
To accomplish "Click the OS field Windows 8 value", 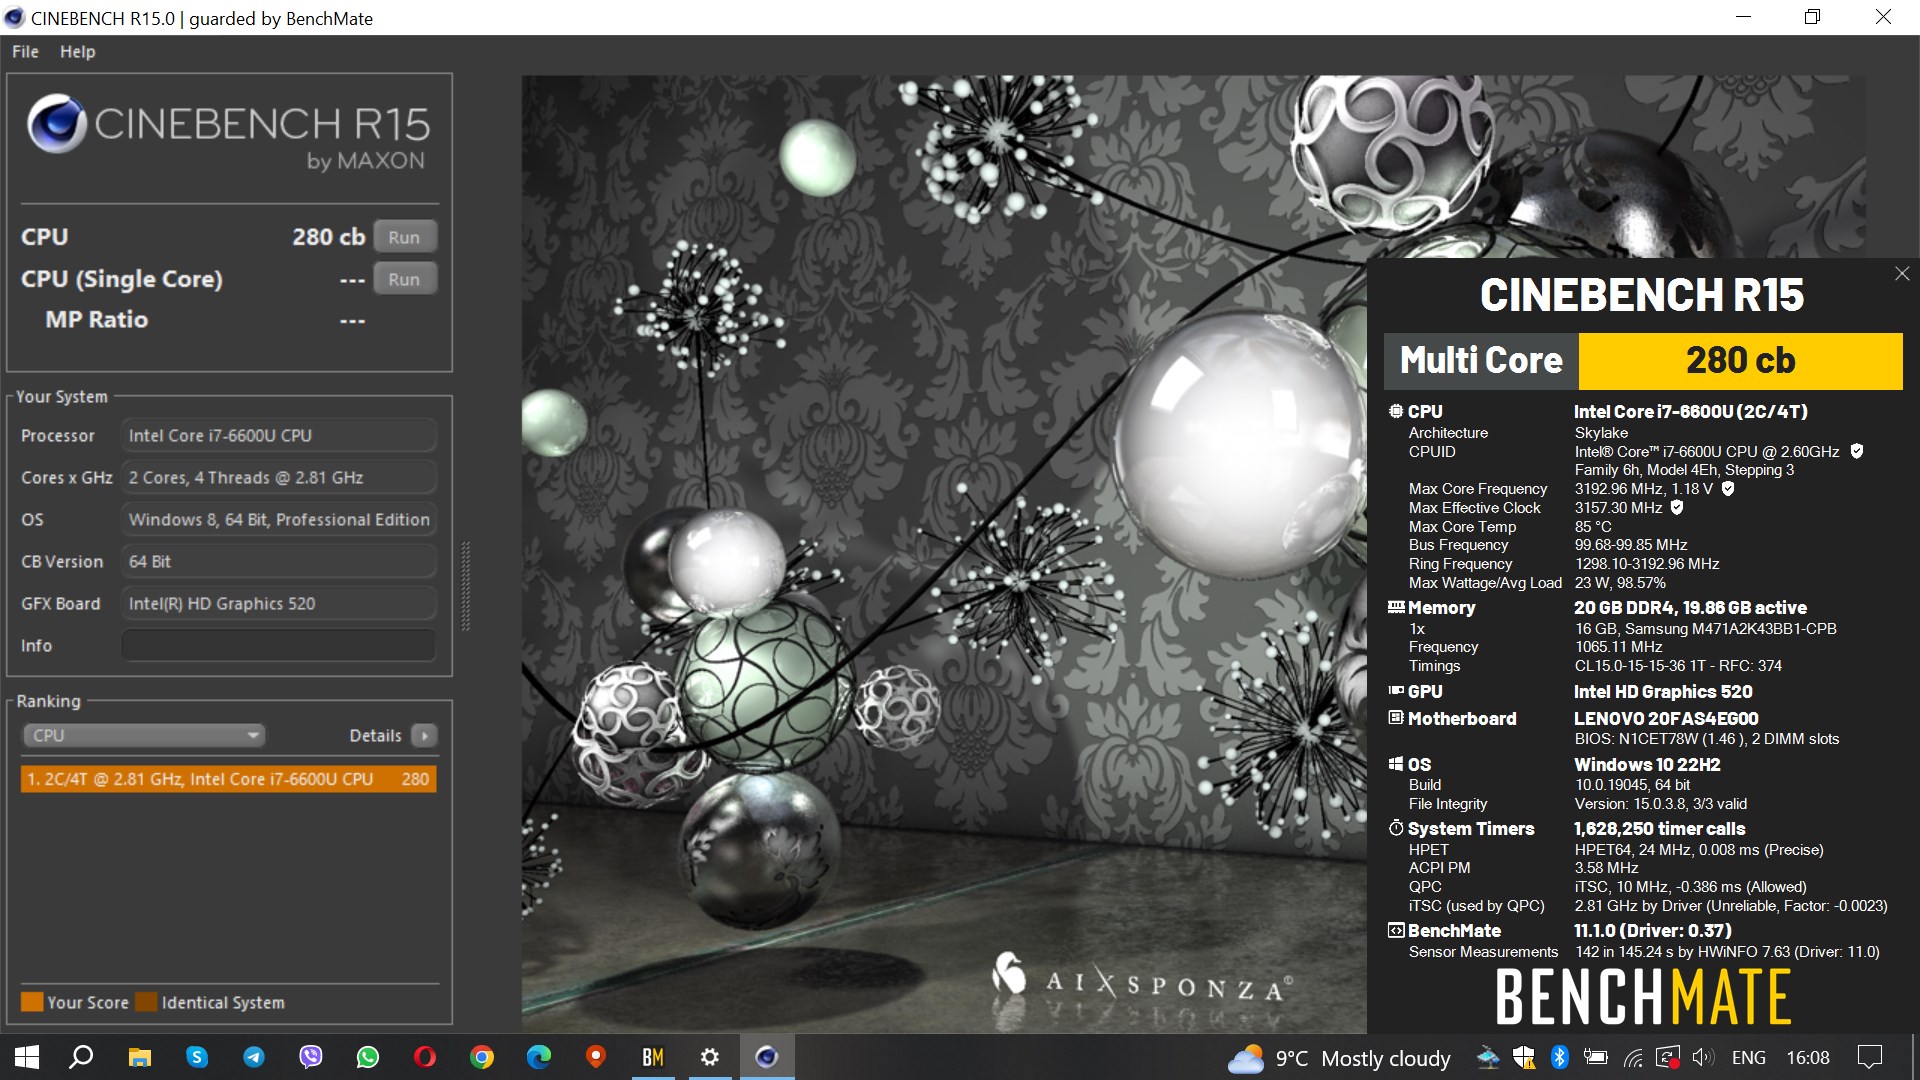I will click(x=279, y=519).
